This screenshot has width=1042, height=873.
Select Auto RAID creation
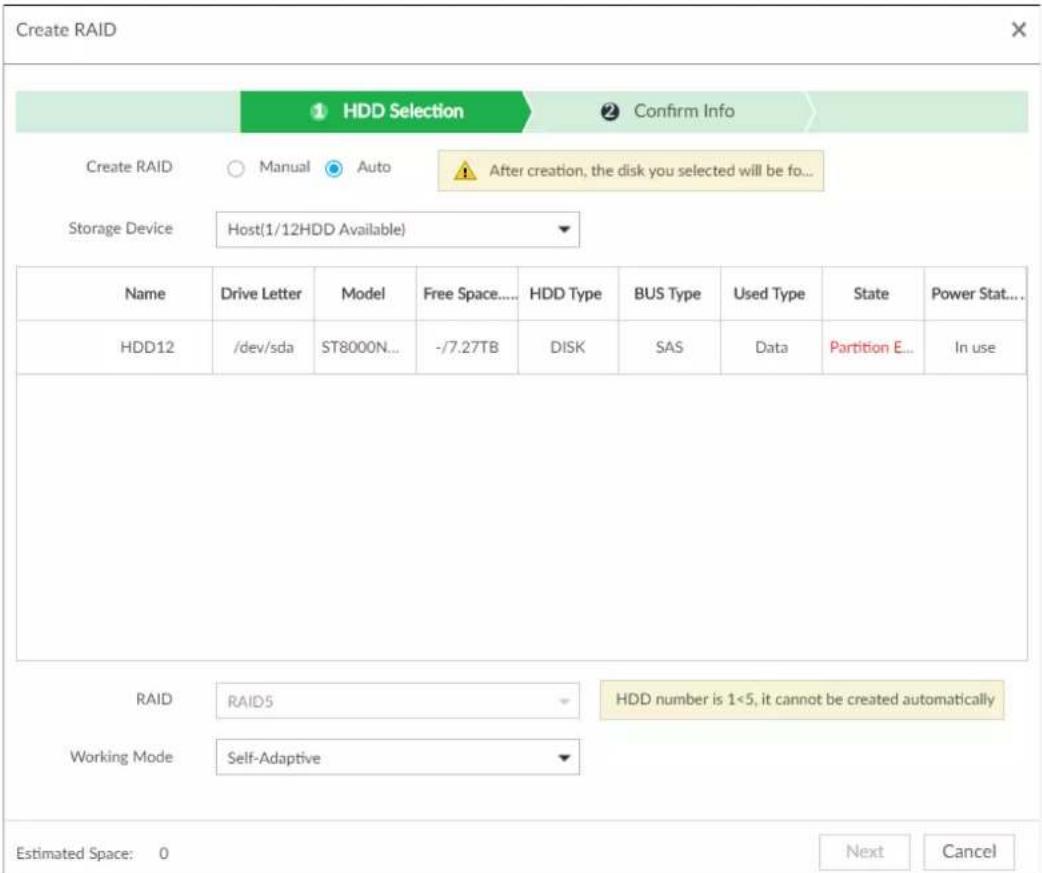[334, 169]
